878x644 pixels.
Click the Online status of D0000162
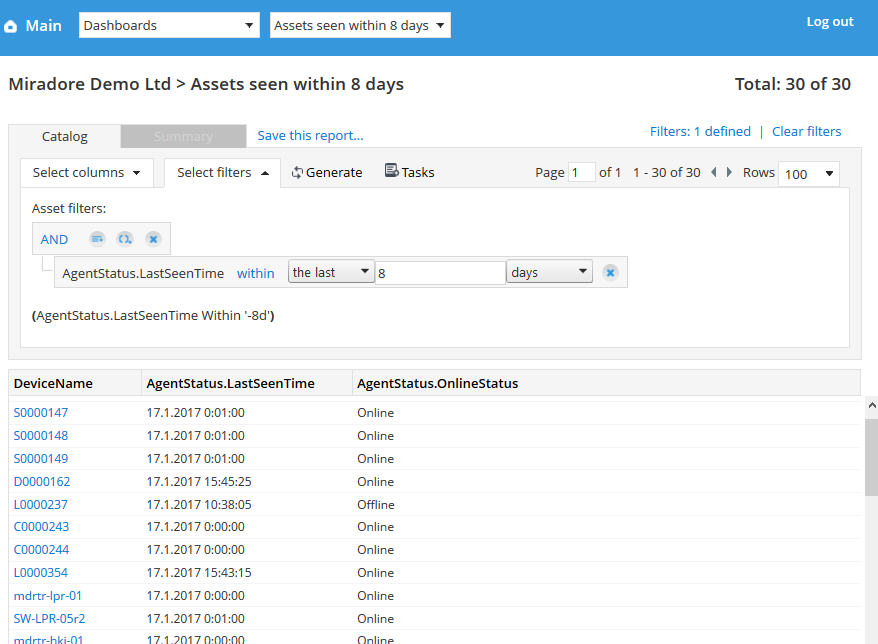click(376, 482)
